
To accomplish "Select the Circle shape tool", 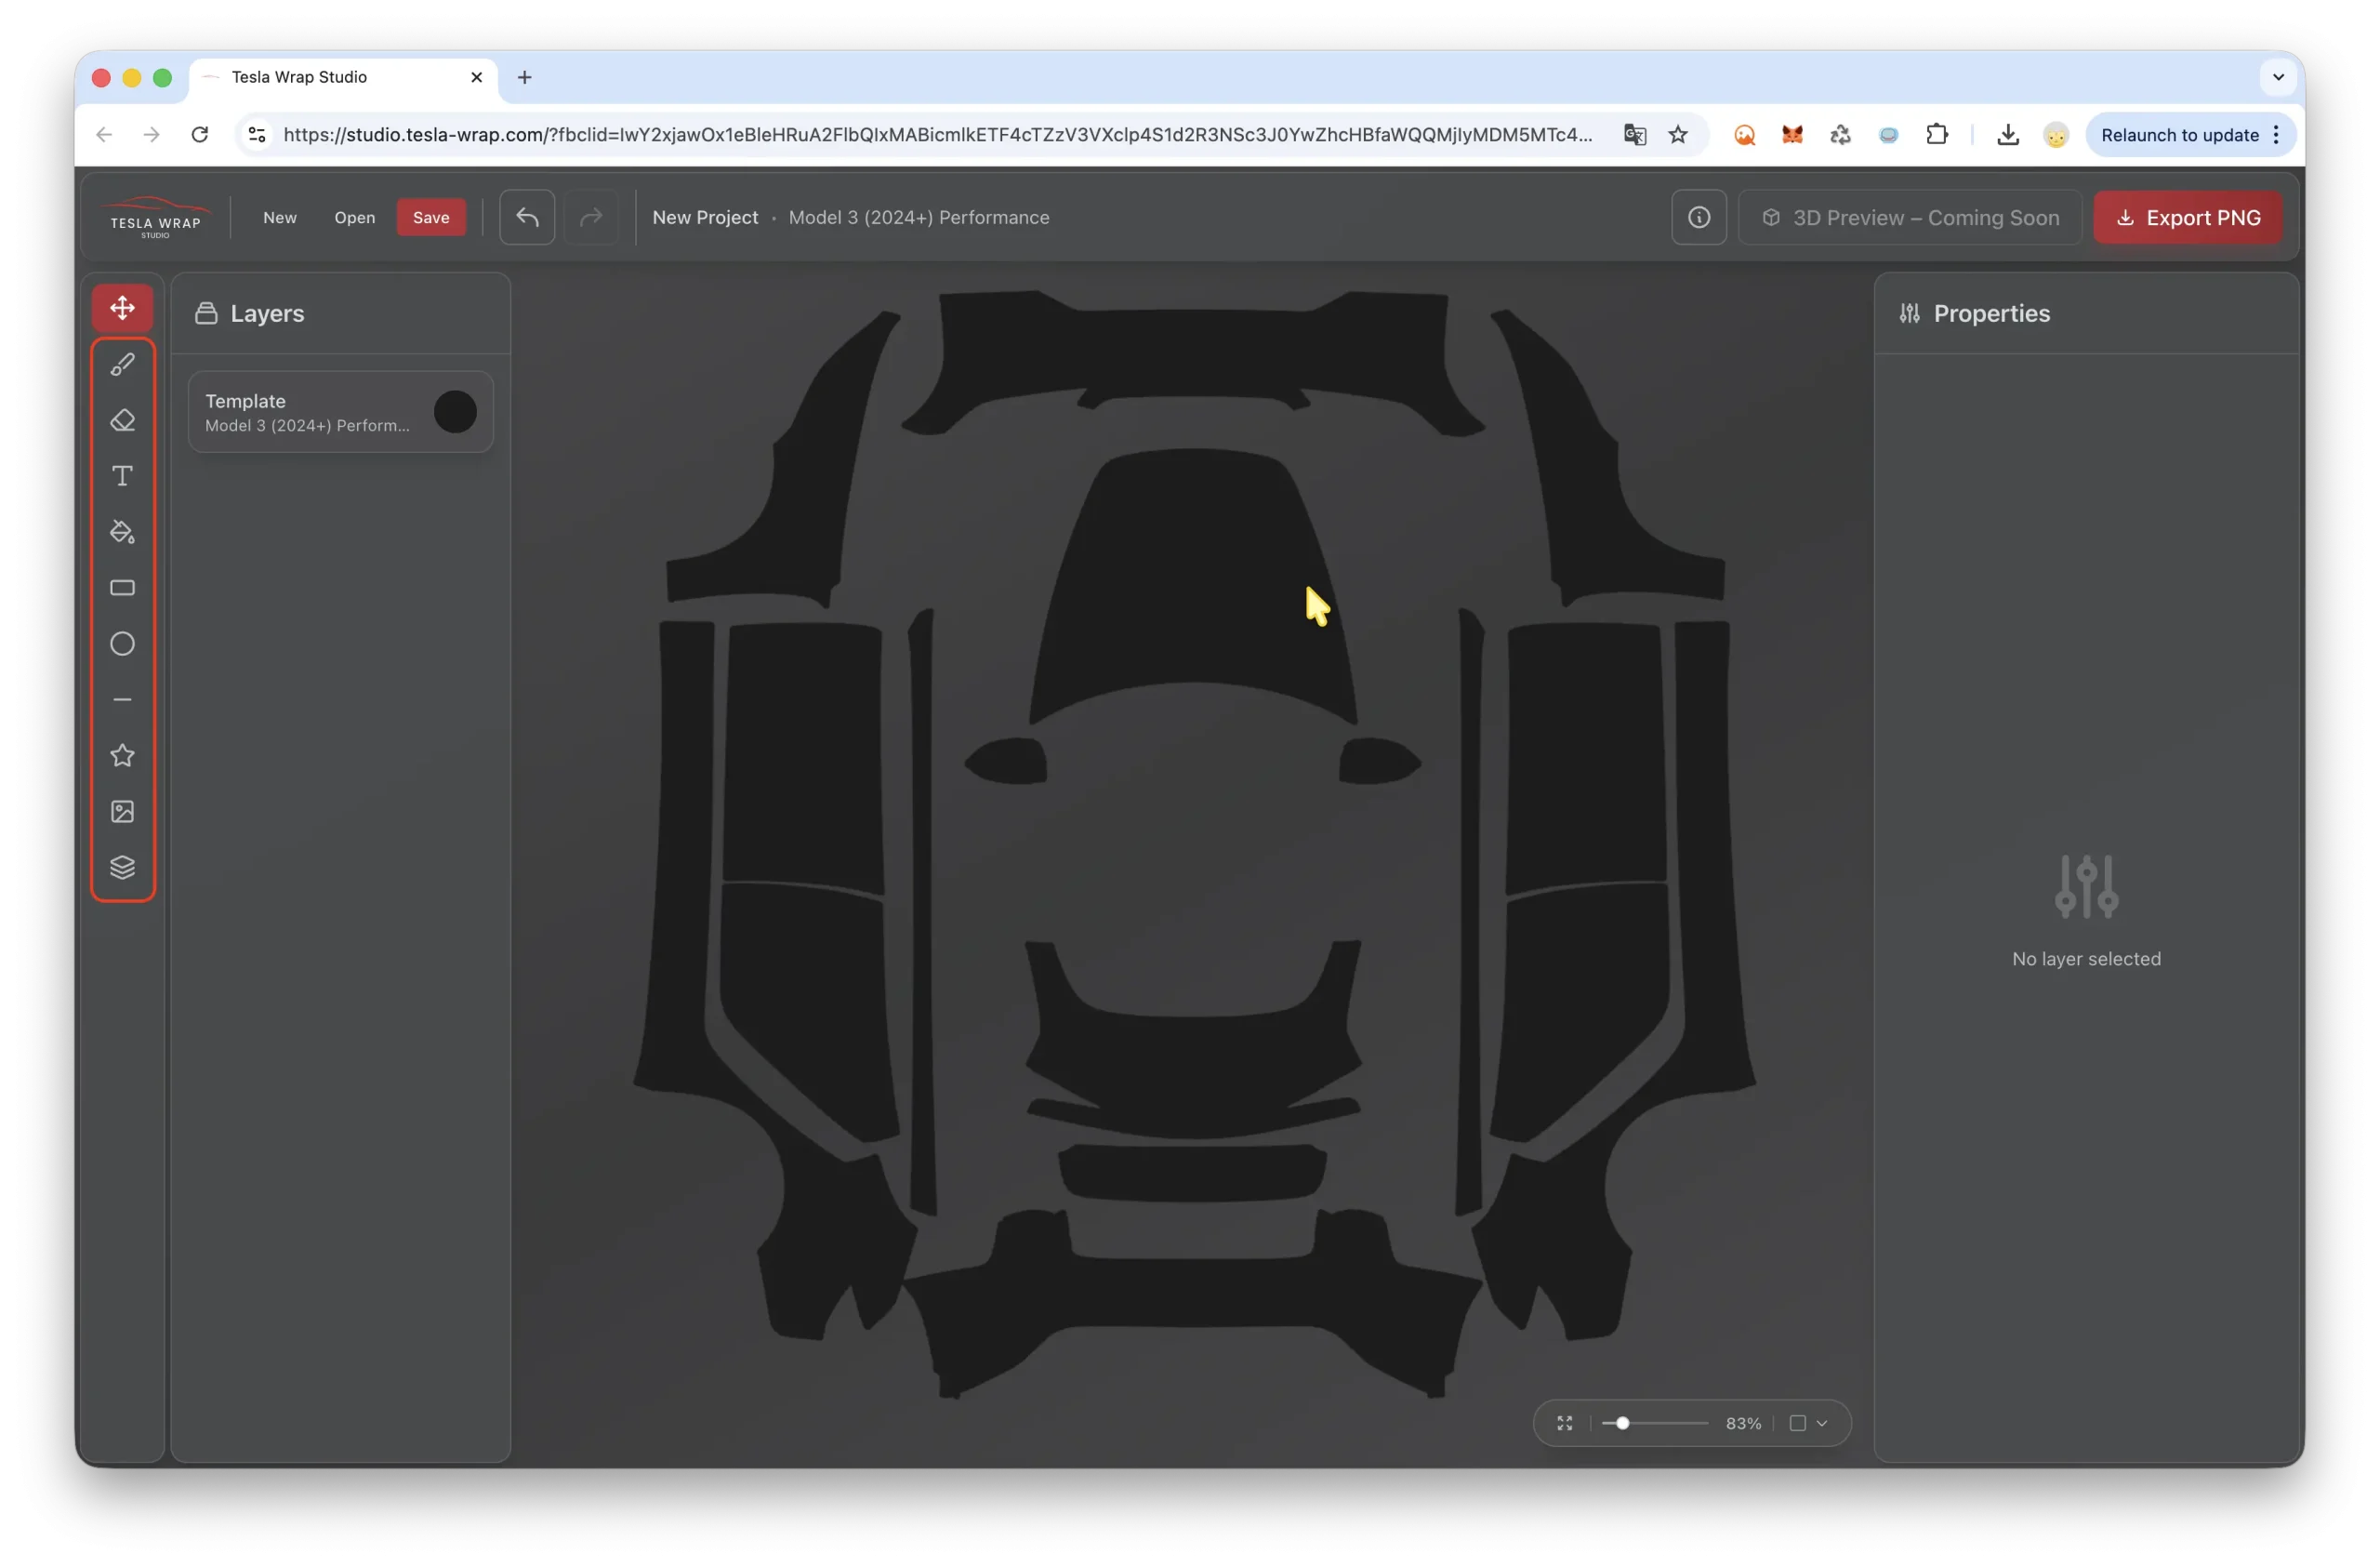I will tap(122, 644).
